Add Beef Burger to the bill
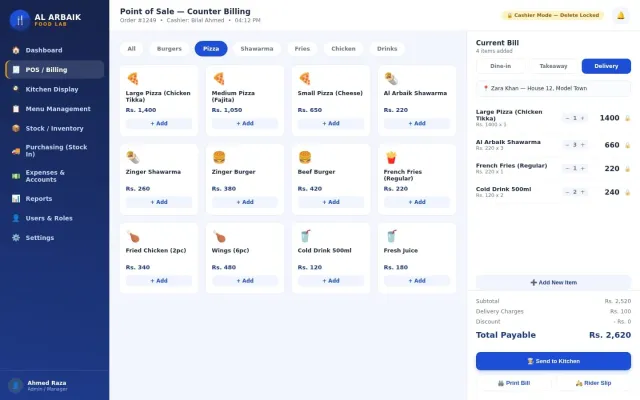 coord(331,202)
